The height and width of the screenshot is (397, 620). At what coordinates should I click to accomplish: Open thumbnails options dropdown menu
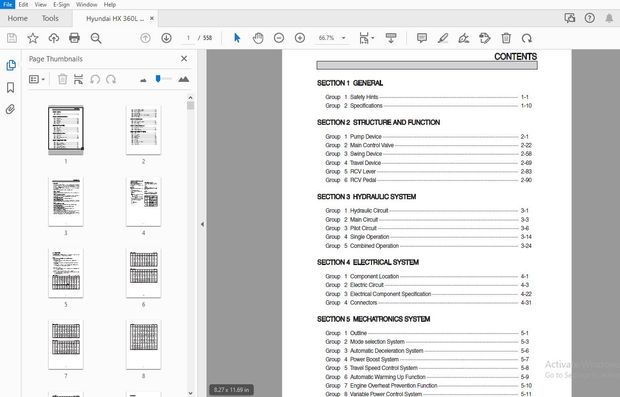(x=37, y=79)
